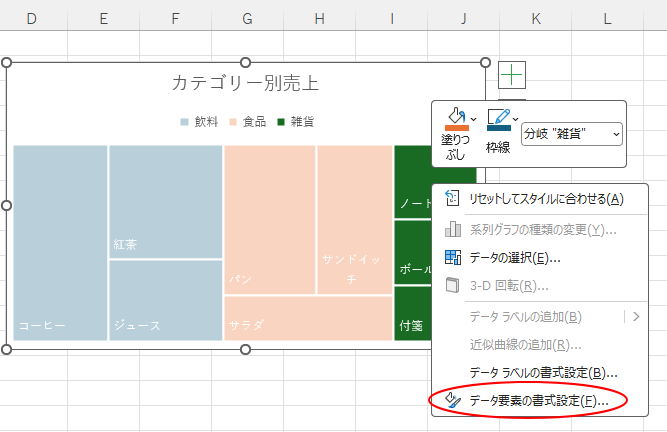Screen dimensions: 667x432
Task: Select column G header
Action: pyautogui.click(x=247, y=19)
